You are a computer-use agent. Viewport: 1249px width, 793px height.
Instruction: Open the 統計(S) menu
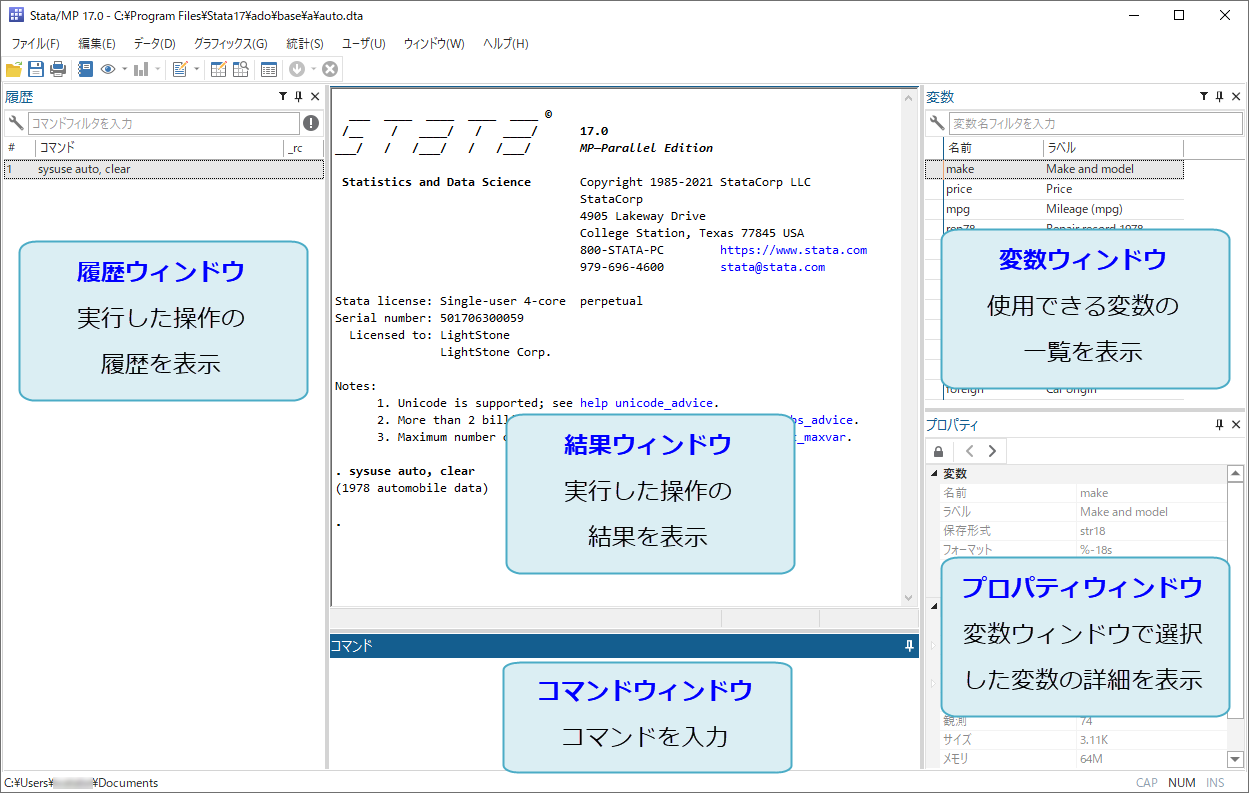305,44
